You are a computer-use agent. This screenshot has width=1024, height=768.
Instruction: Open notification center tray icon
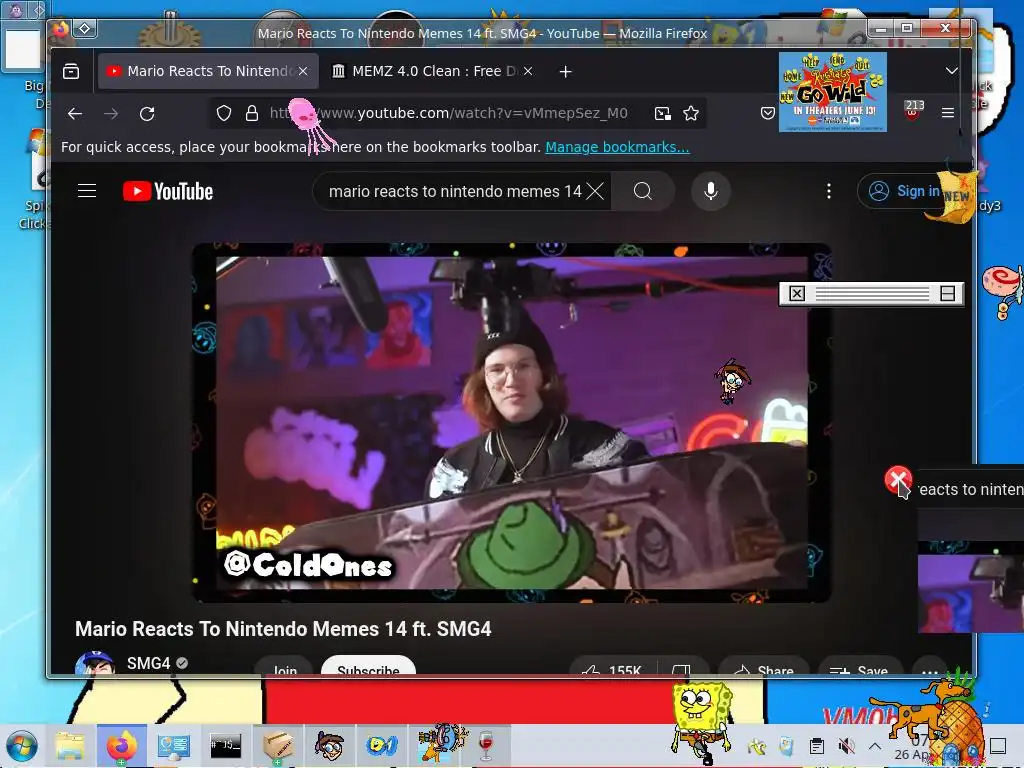point(997,746)
